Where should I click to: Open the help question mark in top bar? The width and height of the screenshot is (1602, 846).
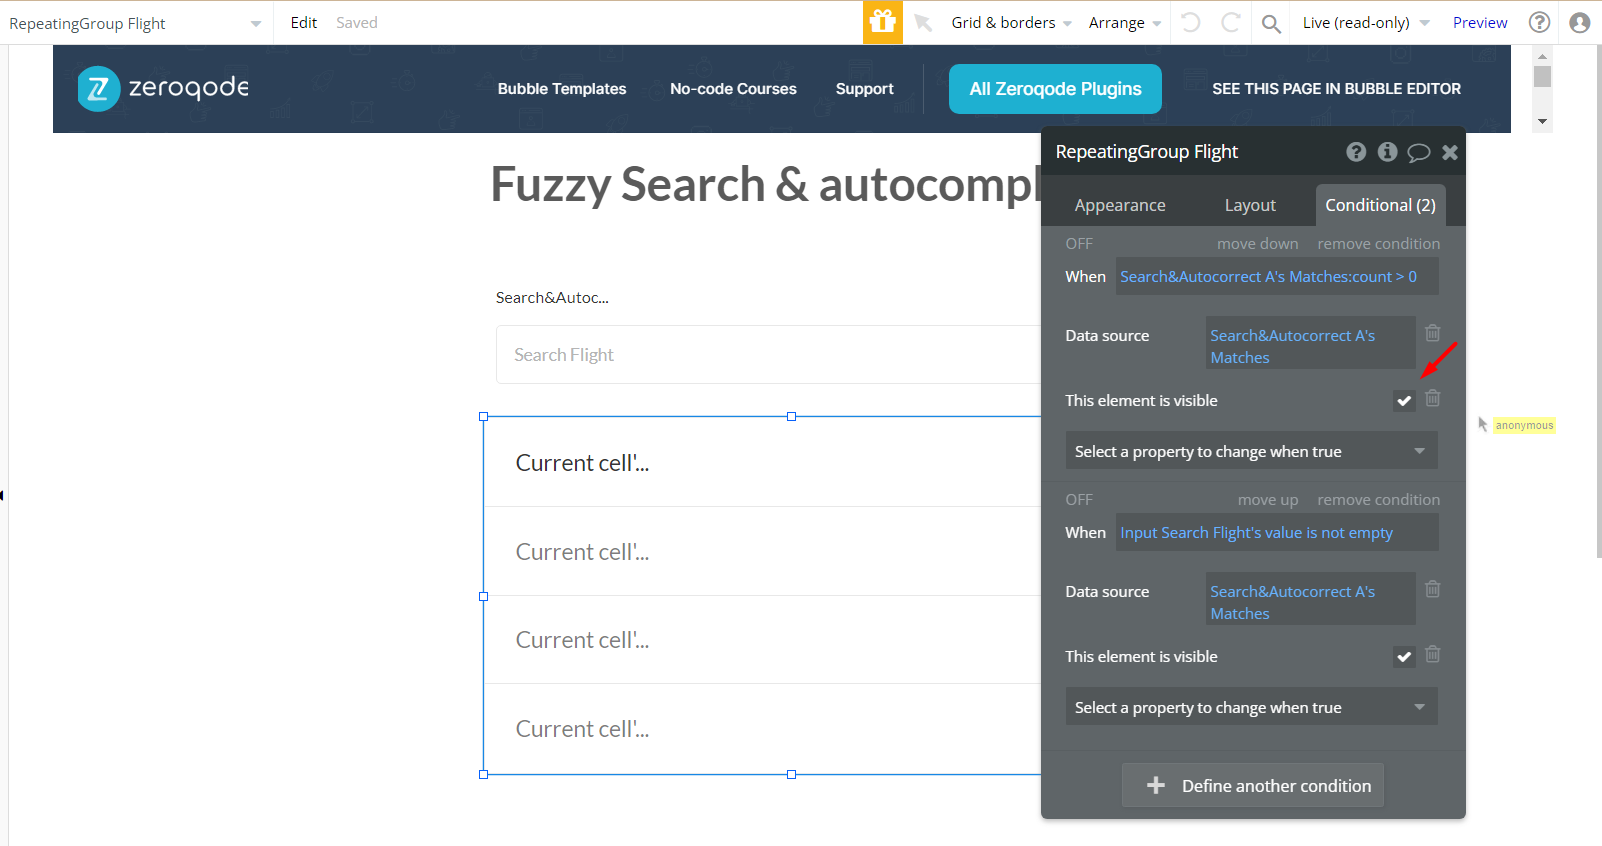(1540, 22)
